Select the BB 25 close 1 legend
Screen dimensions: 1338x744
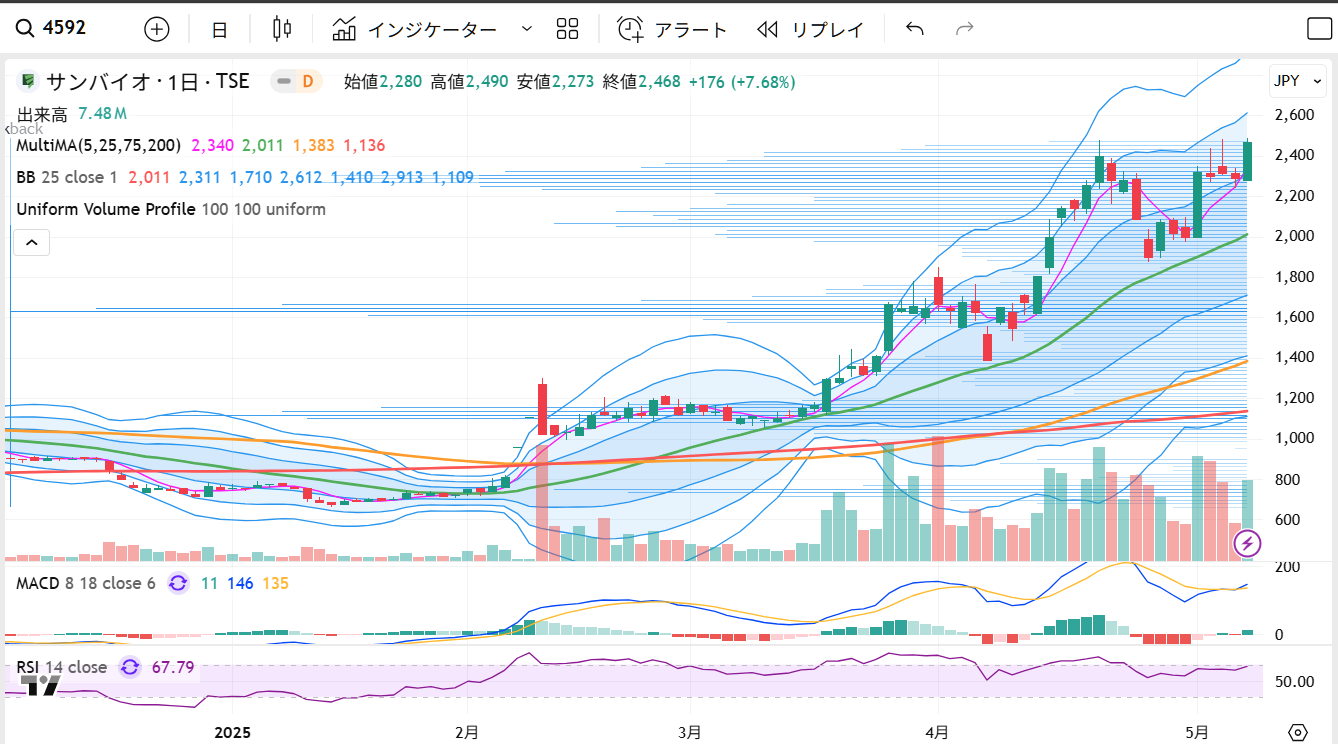coord(67,177)
